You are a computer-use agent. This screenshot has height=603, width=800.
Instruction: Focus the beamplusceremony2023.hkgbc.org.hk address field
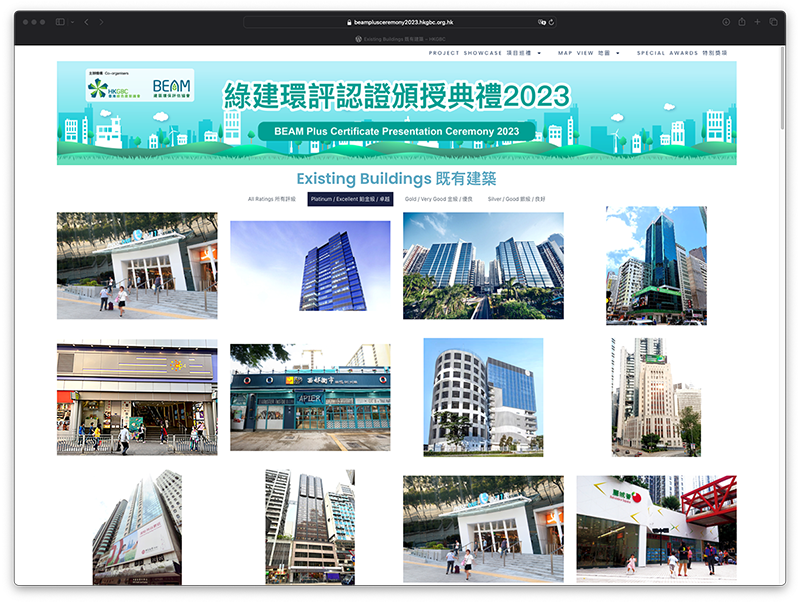[x=400, y=22]
